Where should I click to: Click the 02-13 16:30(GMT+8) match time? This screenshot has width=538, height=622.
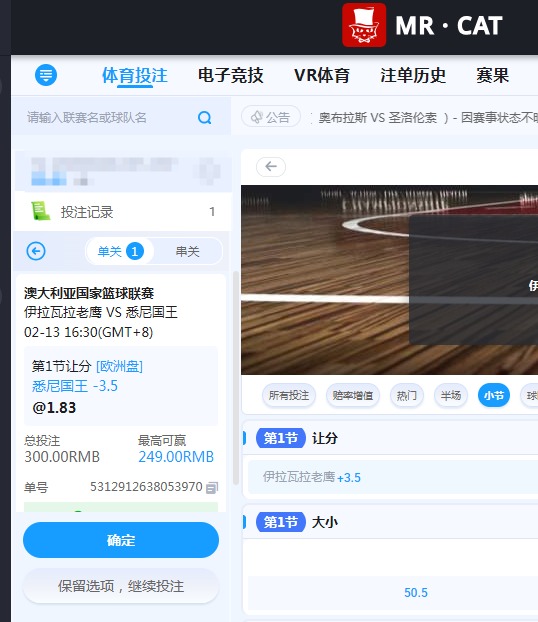88,332
